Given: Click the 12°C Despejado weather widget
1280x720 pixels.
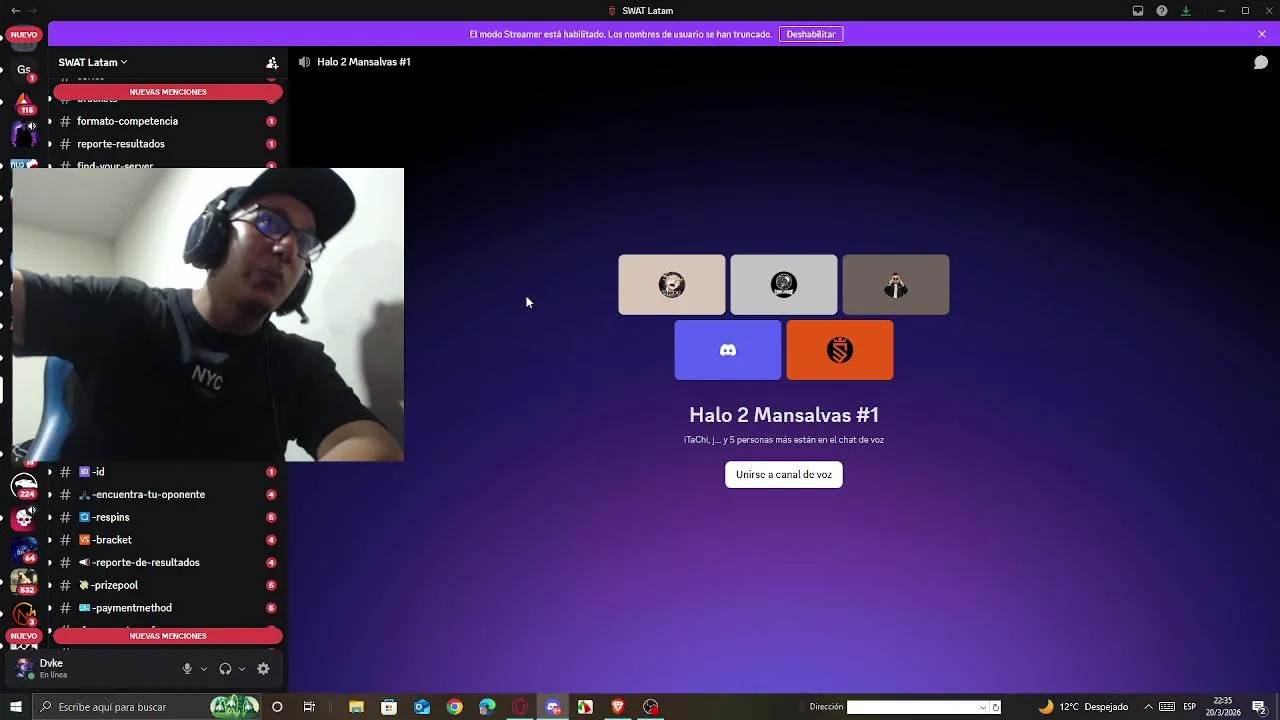Looking at the screenshot, I should [1083, 707].
